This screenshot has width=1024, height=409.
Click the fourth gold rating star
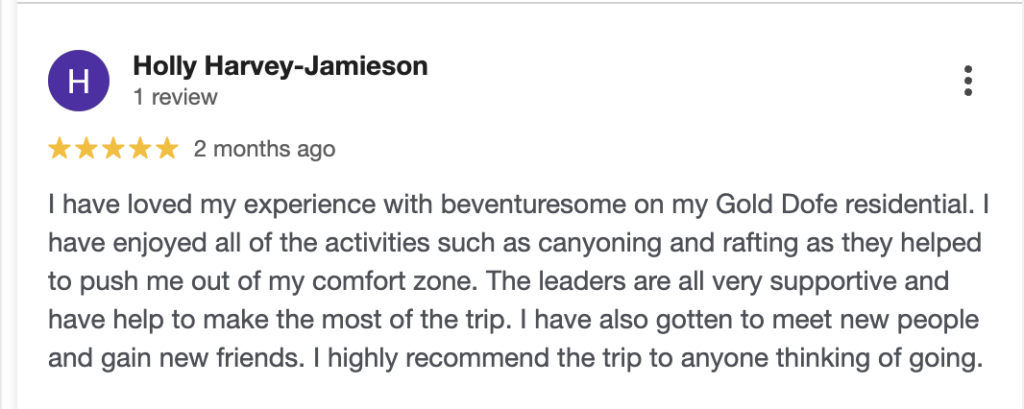[139, 149]
